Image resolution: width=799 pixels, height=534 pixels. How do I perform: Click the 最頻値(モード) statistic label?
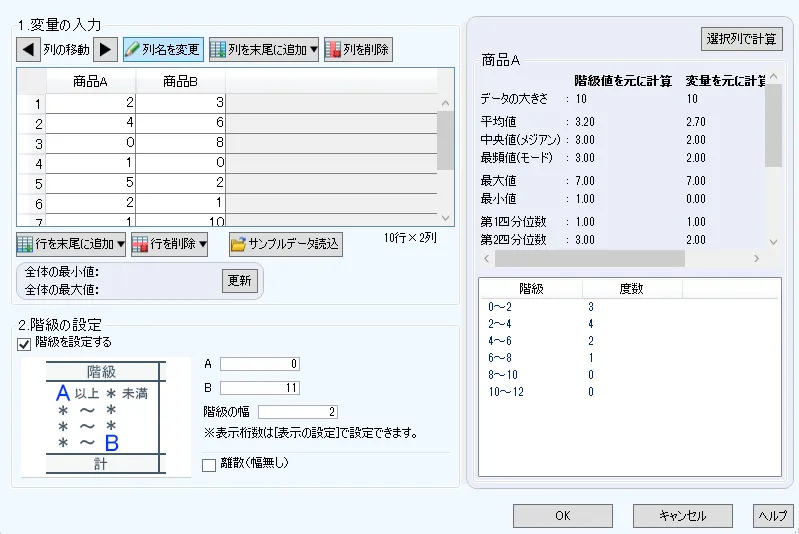(x=517, y=157)
